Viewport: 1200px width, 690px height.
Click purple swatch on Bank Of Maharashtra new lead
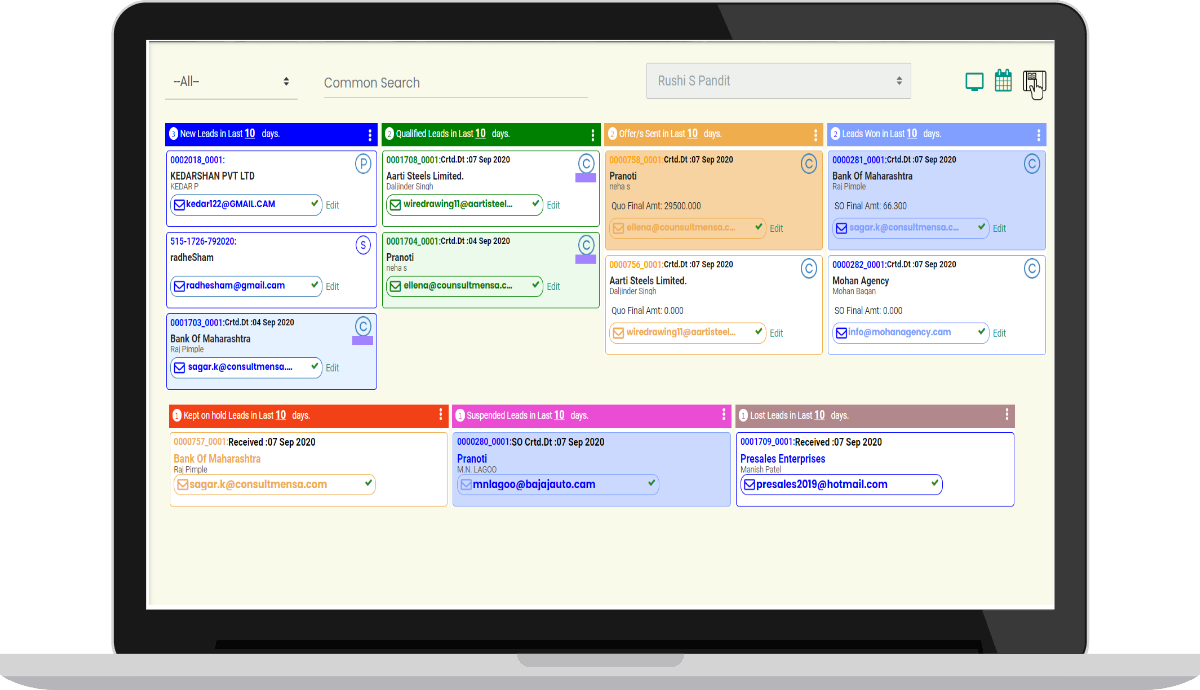point(362,341)
